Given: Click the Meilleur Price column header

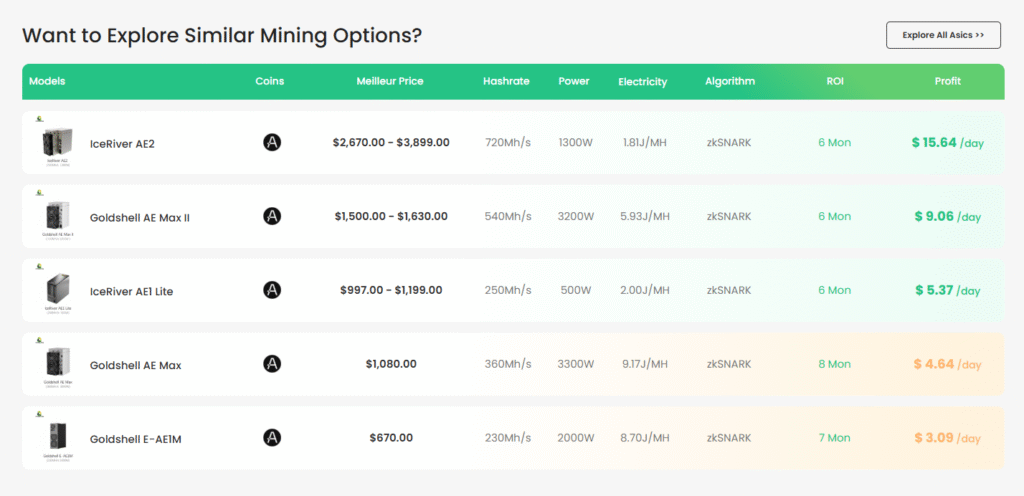Looking at the screenshot, I should tap(390, 81).
